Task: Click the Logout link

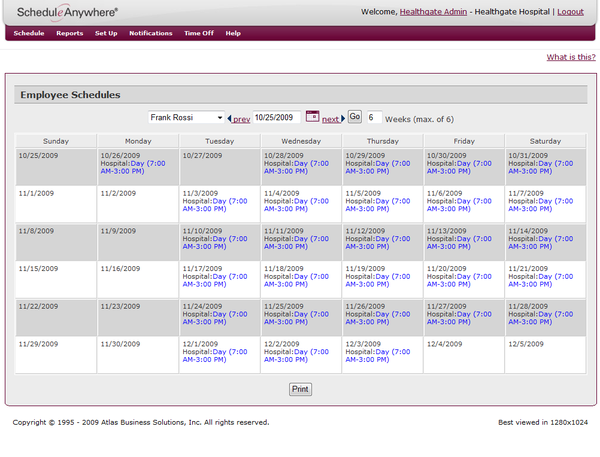Action: pos(570,12)
